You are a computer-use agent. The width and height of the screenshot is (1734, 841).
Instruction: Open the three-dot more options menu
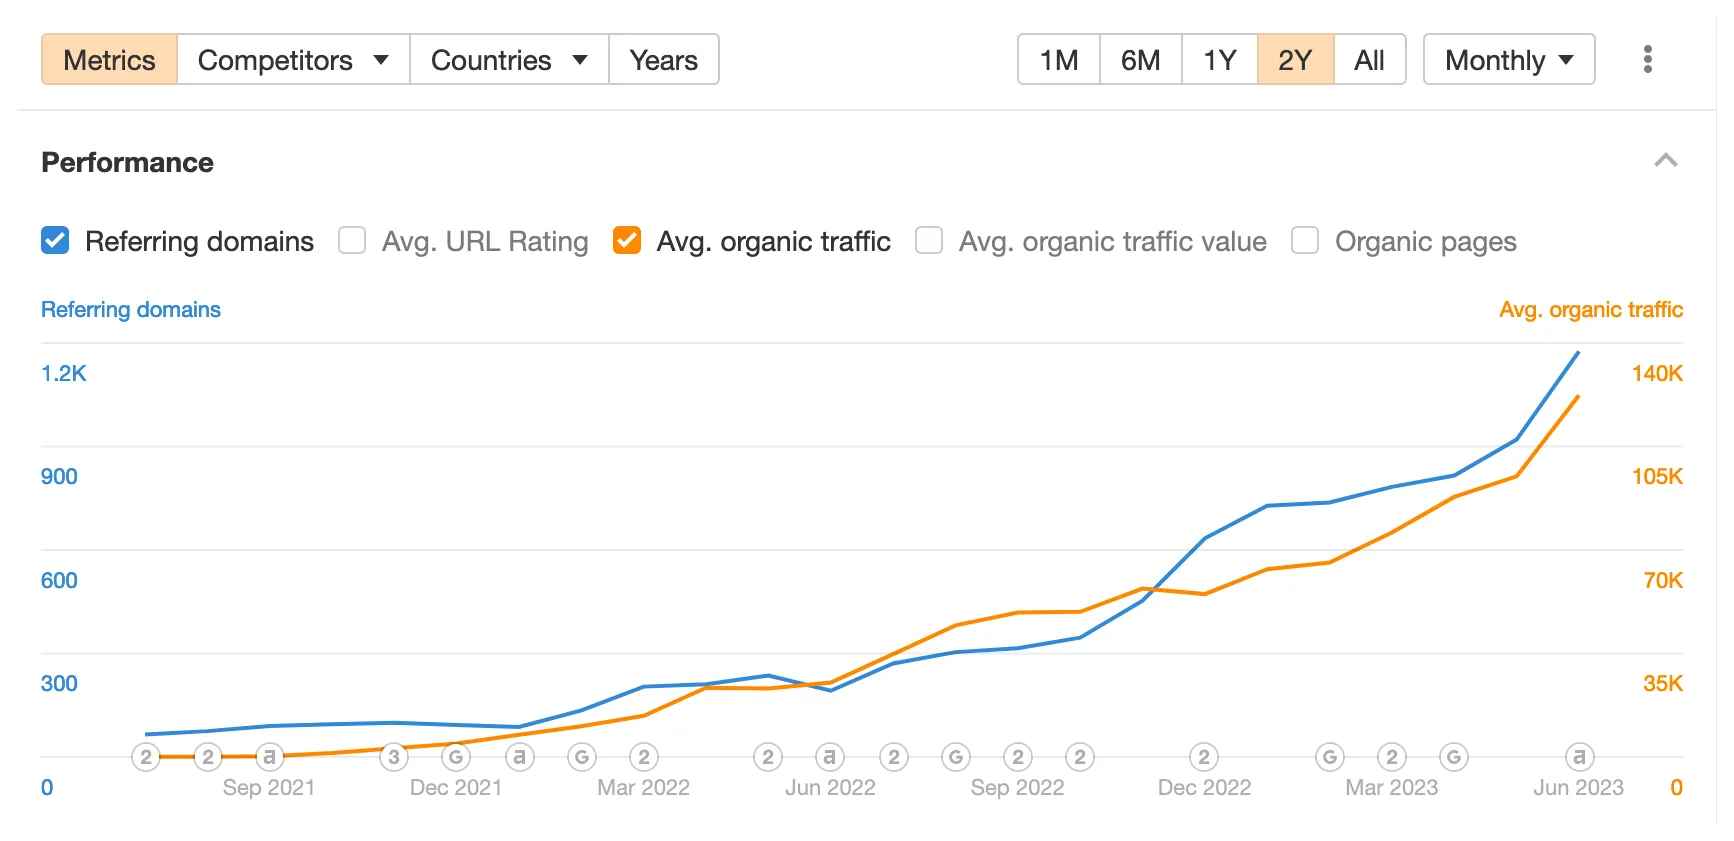[1647, 59]
